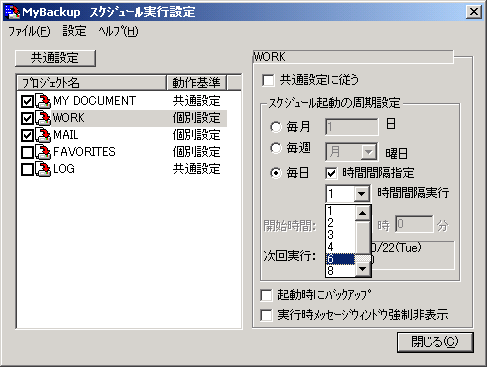This screenshot has width=487, height=367.
Task: Enable 共通設定に従う checkbox
Action: (x=268, y=80)
